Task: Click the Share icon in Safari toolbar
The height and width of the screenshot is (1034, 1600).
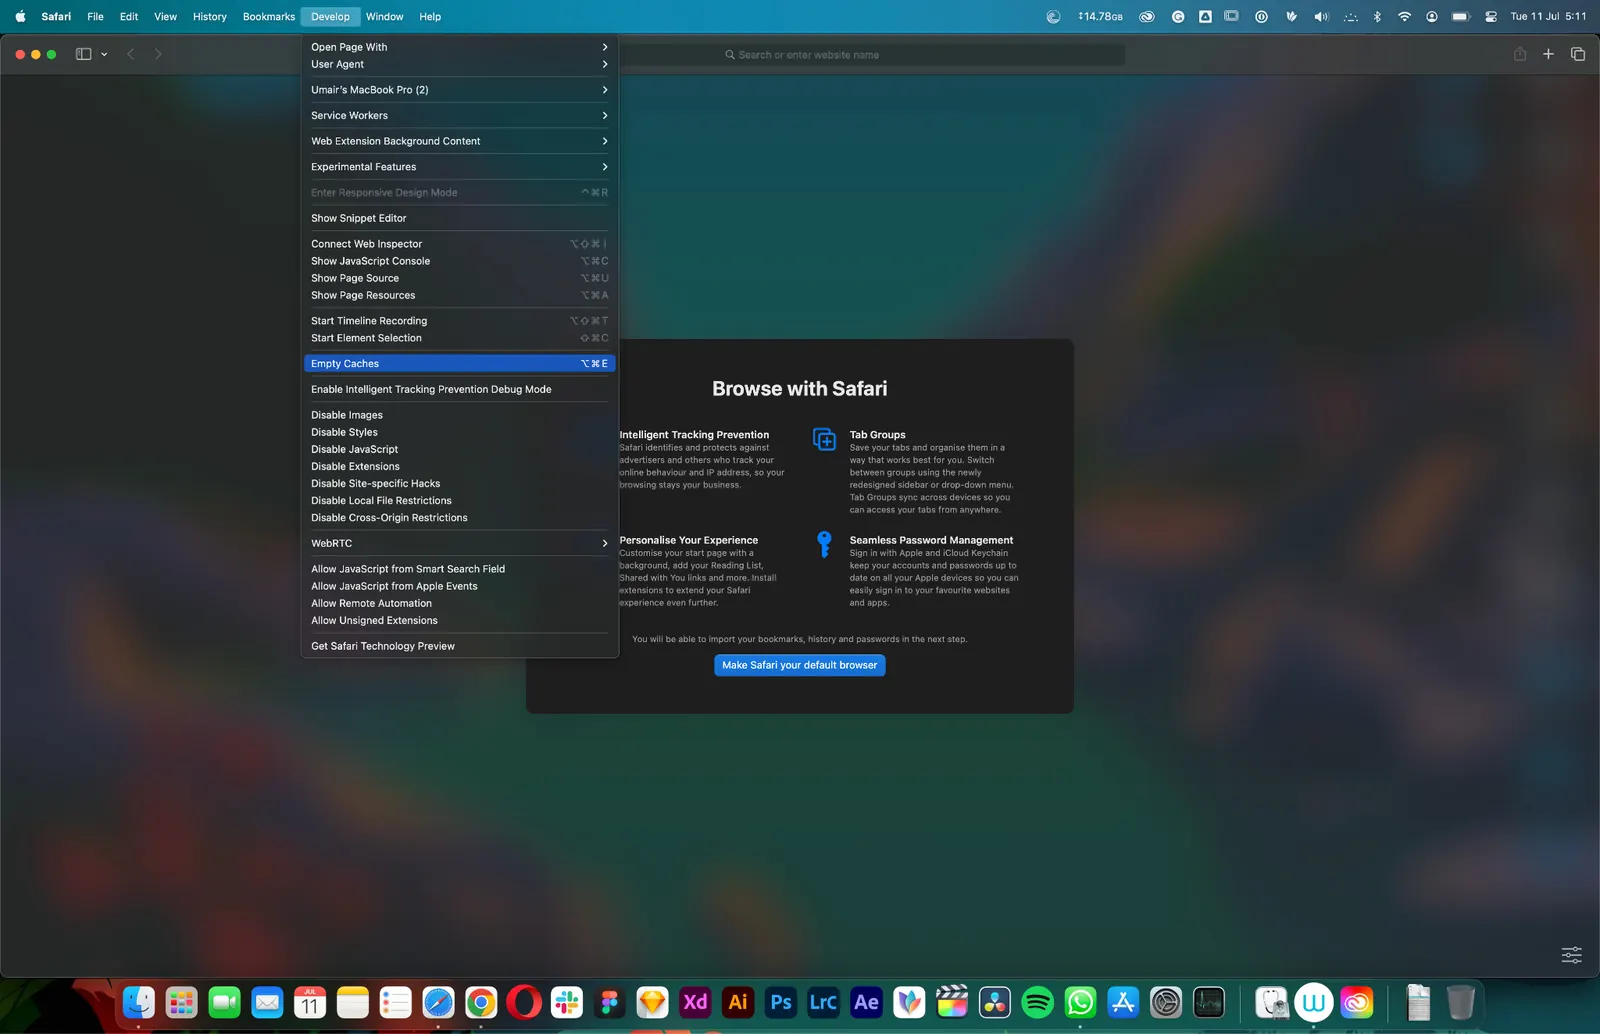Action: point(1520,54)
